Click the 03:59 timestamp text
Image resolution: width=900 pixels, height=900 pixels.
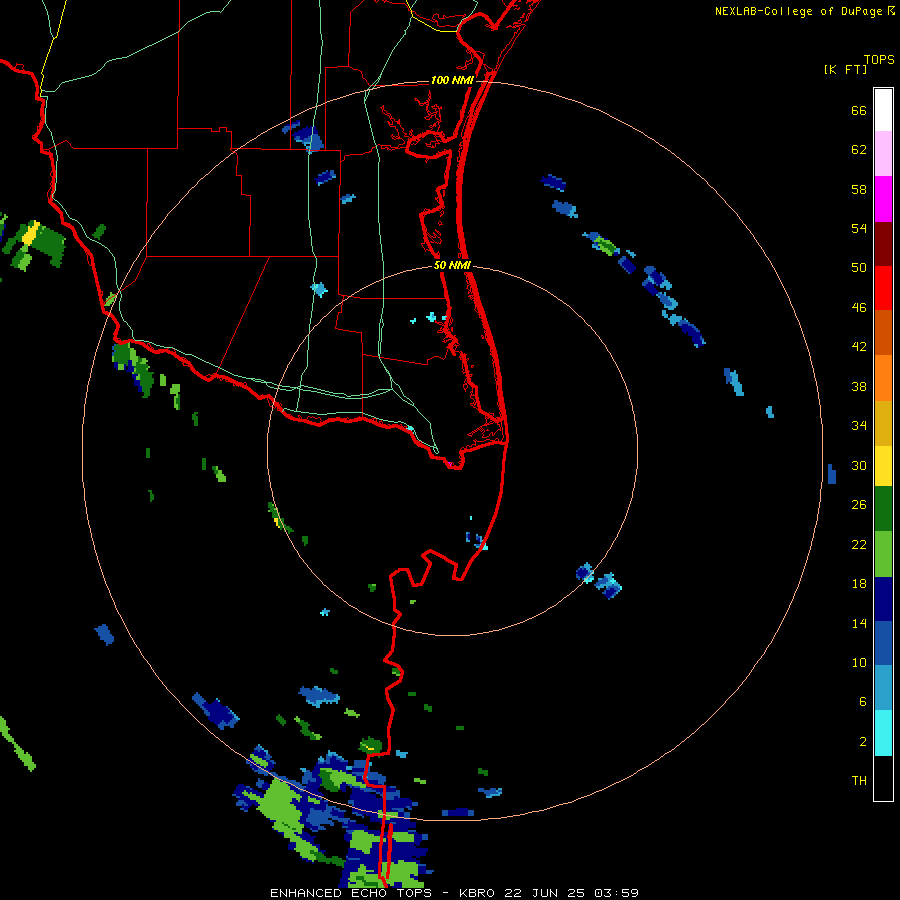click(x=616, y=893)
